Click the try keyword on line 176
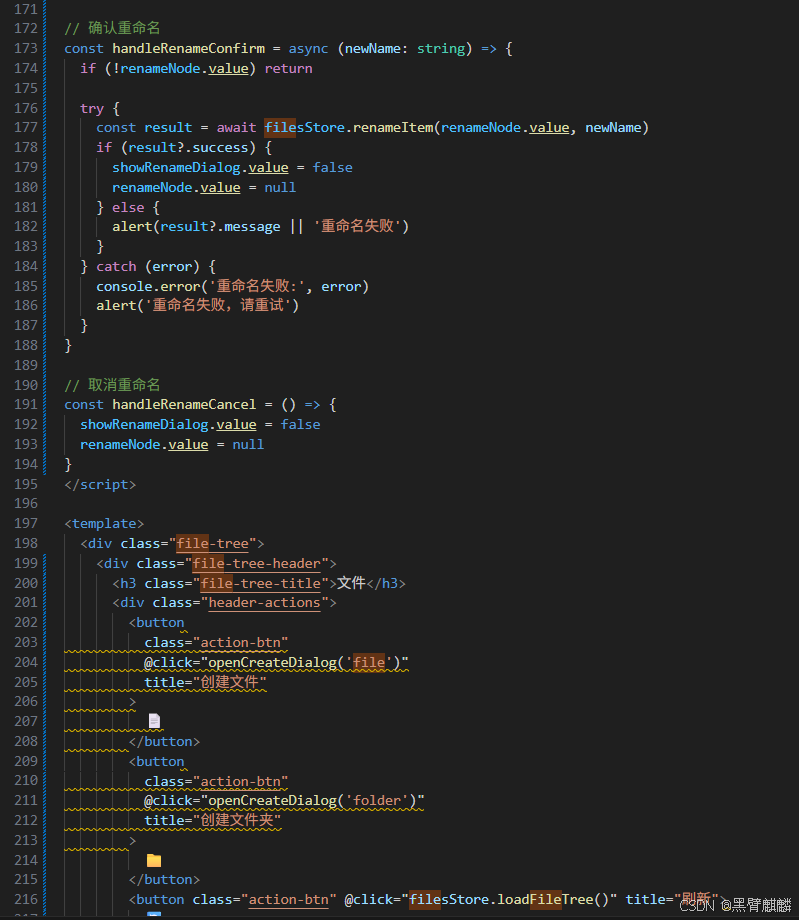Image resolution: width=799 pixels, height=920 pixels. [92, 109]
